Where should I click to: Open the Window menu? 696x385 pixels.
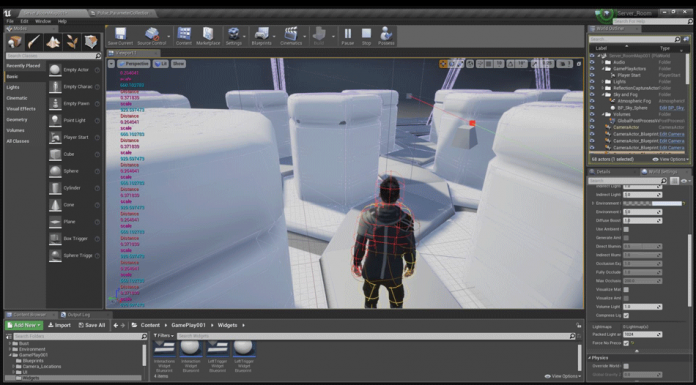[43, 21]
